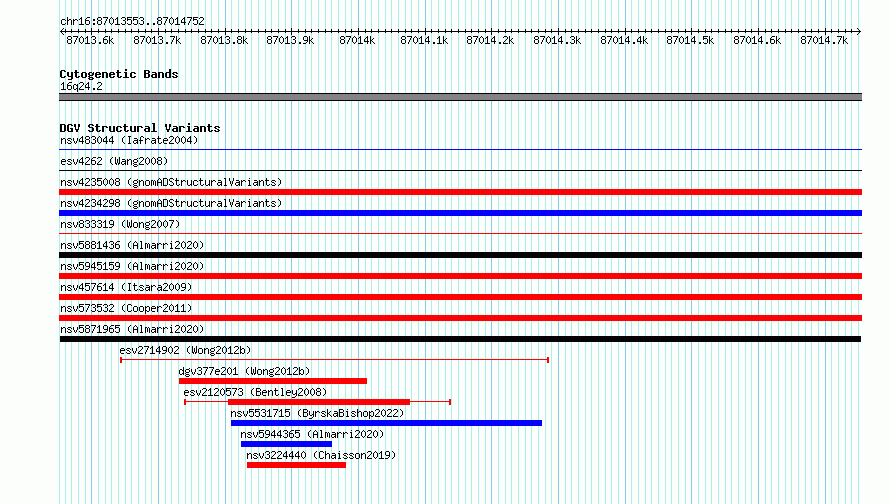Open the nsv4235008 gnomAD structural variant label
The height and width of the screenshot is (504, 890).
(171, 182)
